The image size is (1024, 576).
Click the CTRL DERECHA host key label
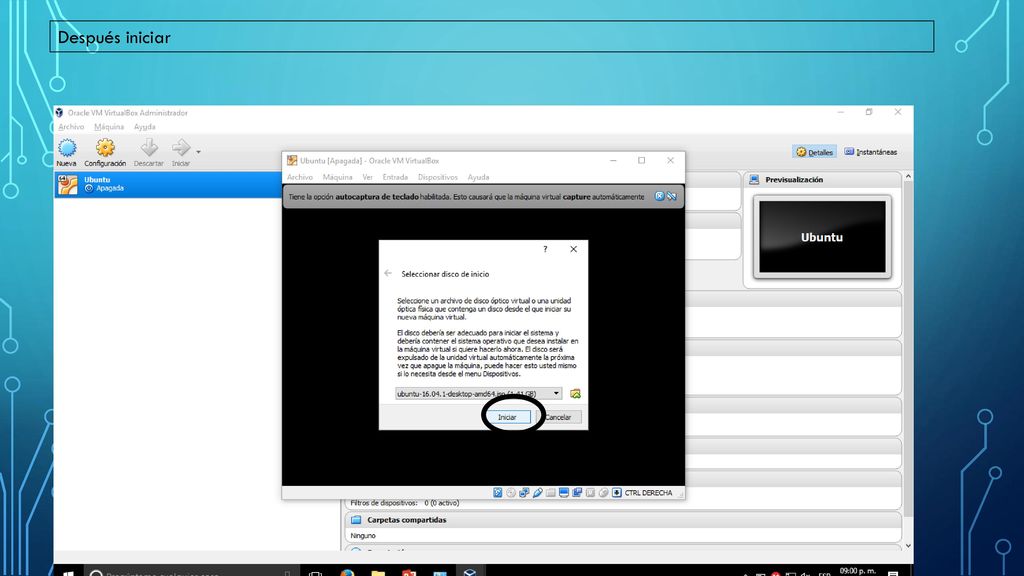pos(648,493)
